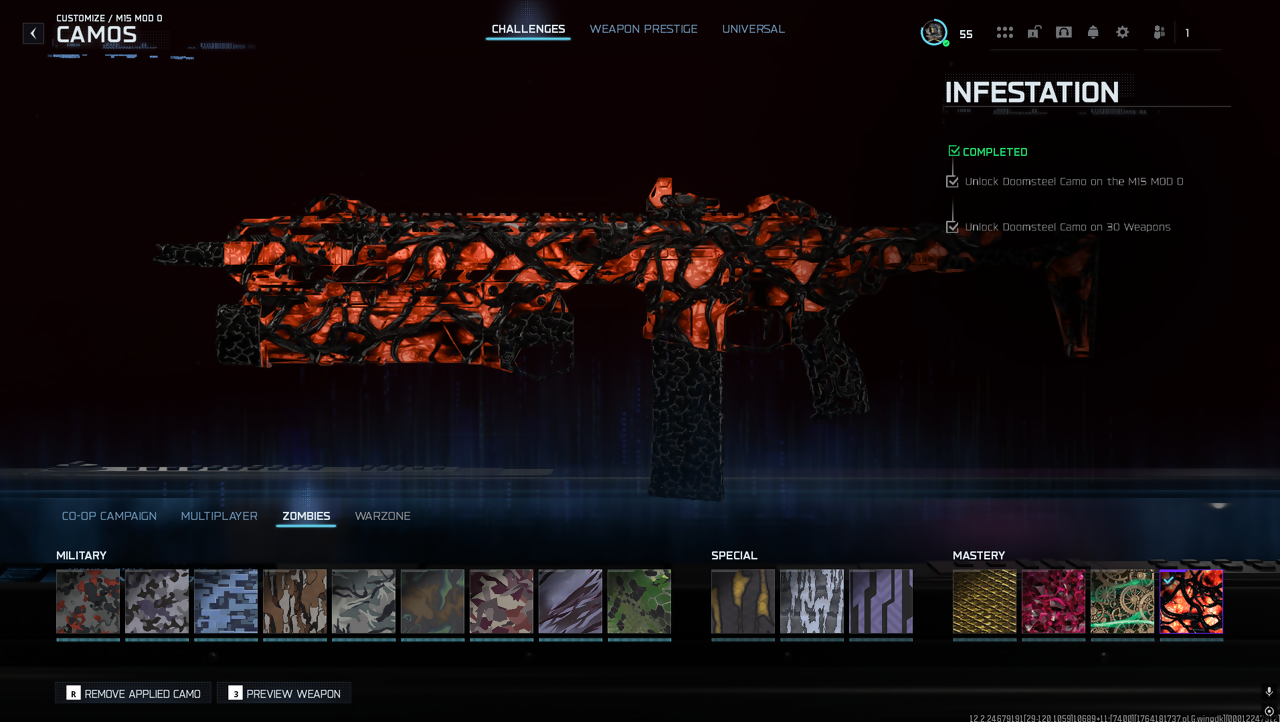Click checkbox for Doomsteel on M15 MOD 0

(952, 182)
